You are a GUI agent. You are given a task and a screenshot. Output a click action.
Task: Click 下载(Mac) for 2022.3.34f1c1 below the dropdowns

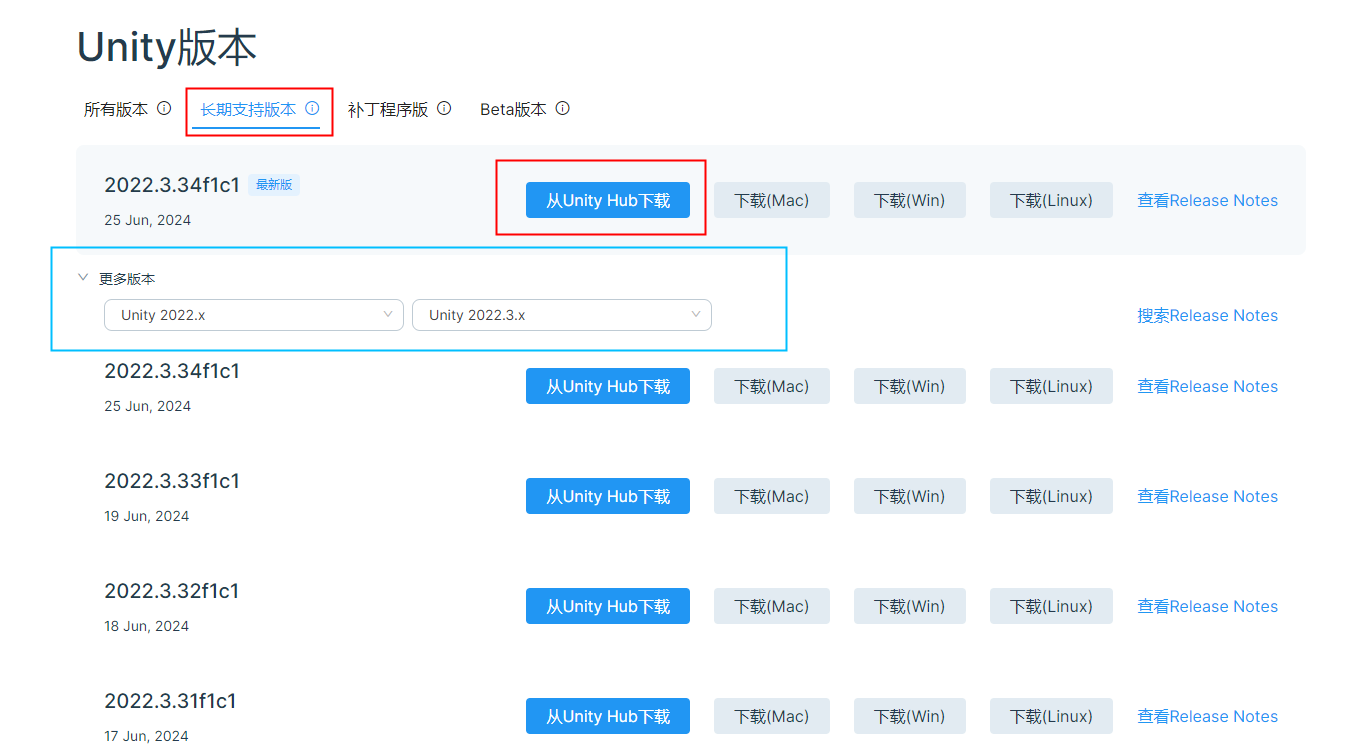coord(772,386)
